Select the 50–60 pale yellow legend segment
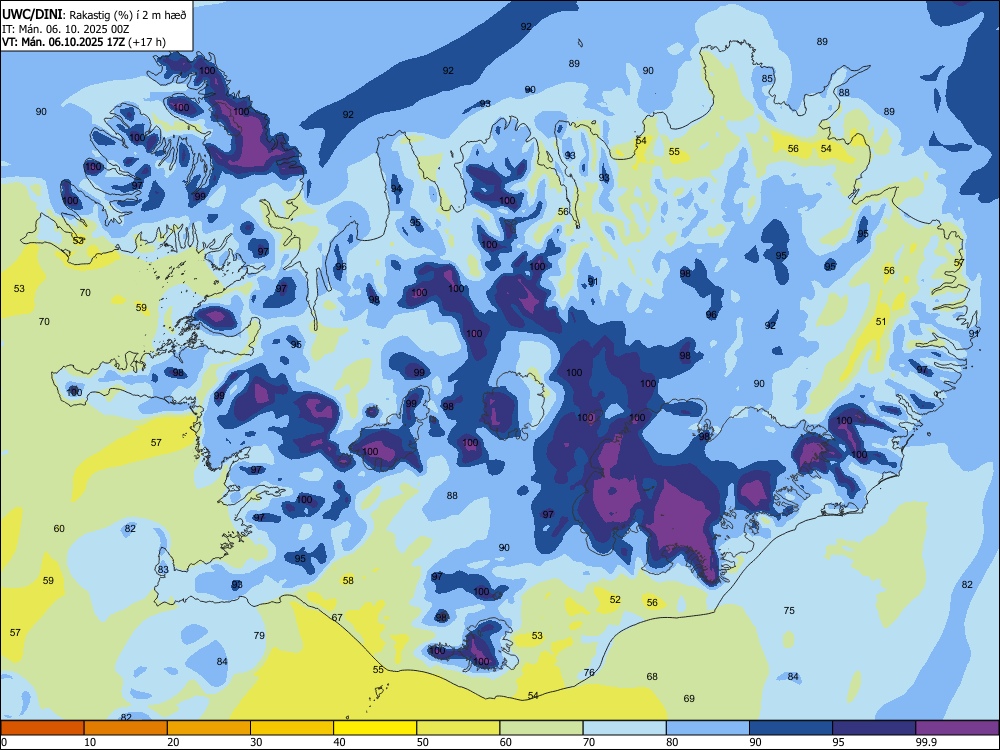The height and width of the screenshot is (750, 1000). click(458, 728)
